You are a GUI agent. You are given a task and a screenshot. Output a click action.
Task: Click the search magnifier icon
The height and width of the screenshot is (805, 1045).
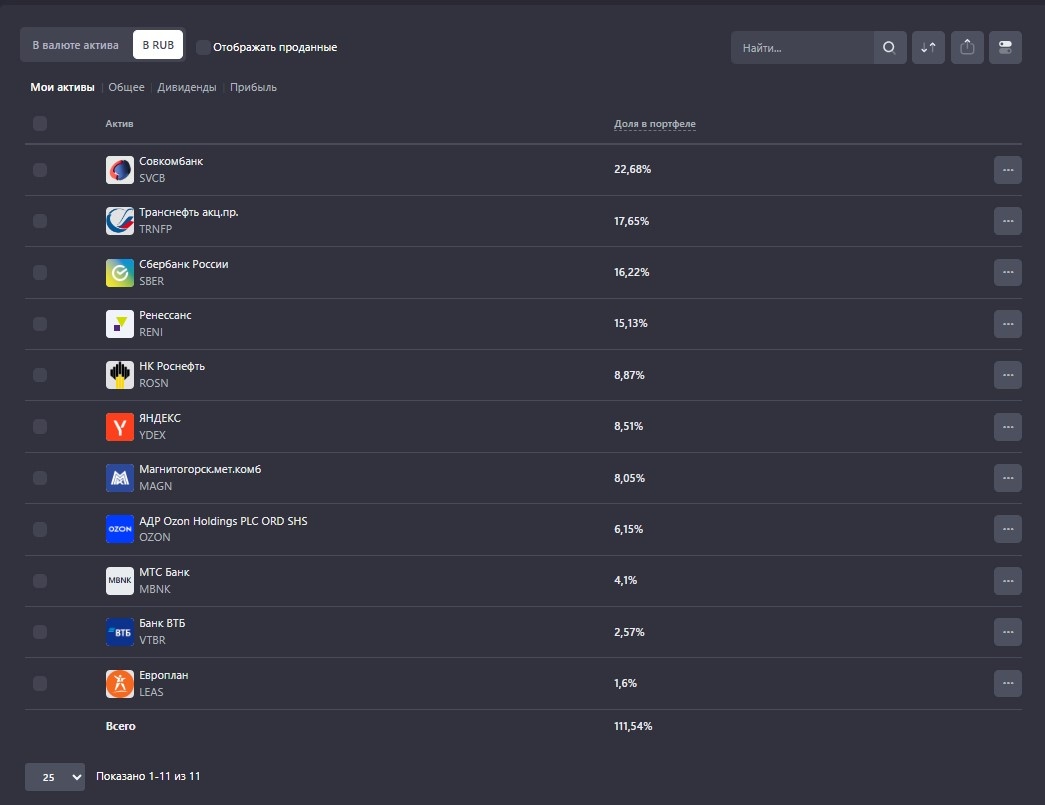889,47
